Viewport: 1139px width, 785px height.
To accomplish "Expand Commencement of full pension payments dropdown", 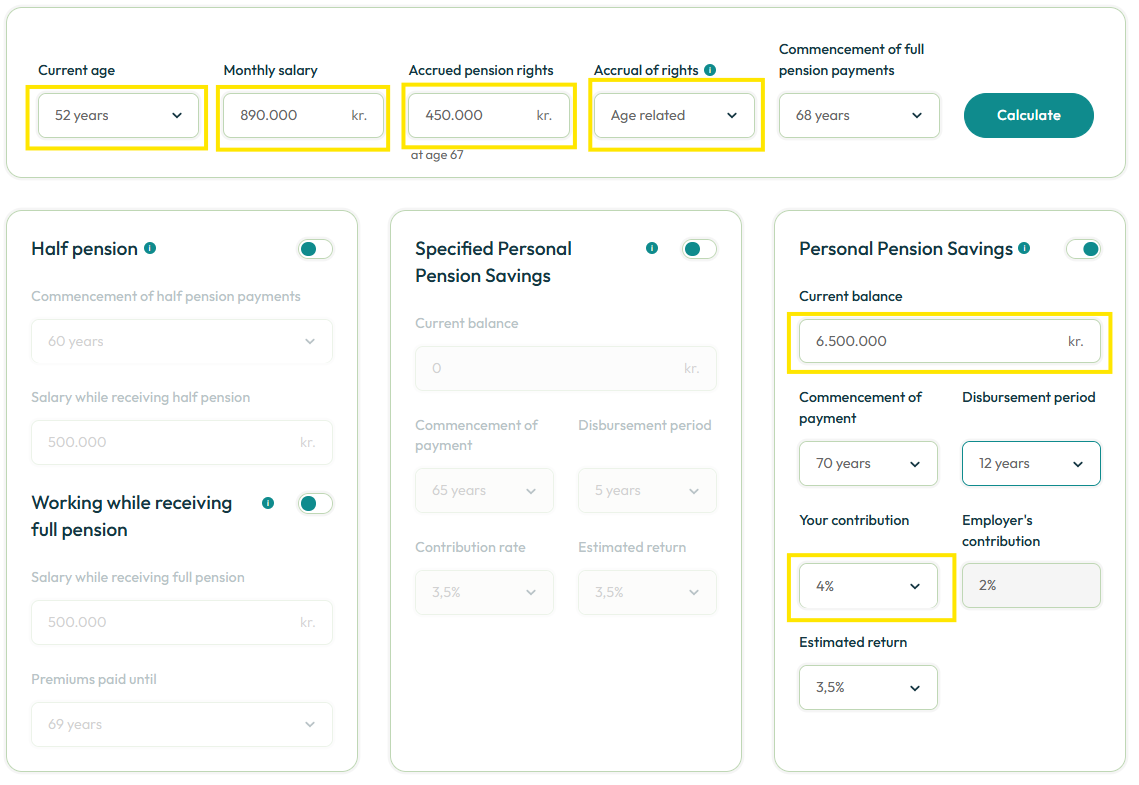I will point(859,115).
